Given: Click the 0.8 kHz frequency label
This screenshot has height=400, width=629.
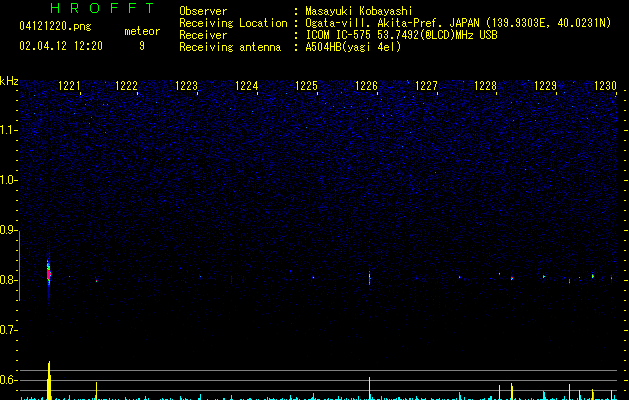Looking at the screenshot, I should click(x=8, y=280).
